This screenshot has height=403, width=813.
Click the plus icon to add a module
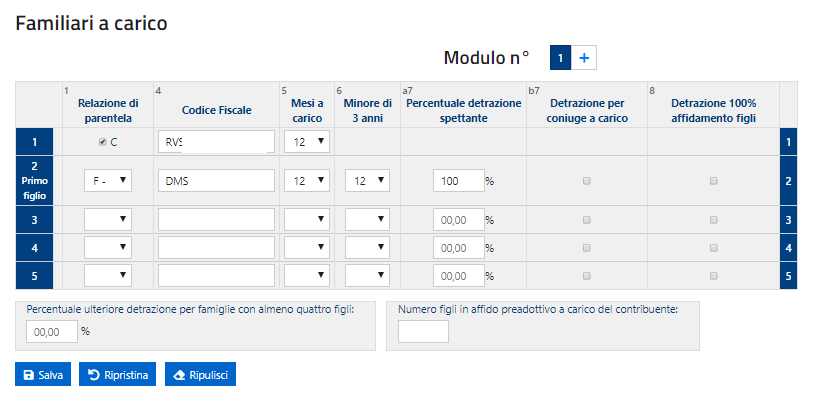point(584,58)
